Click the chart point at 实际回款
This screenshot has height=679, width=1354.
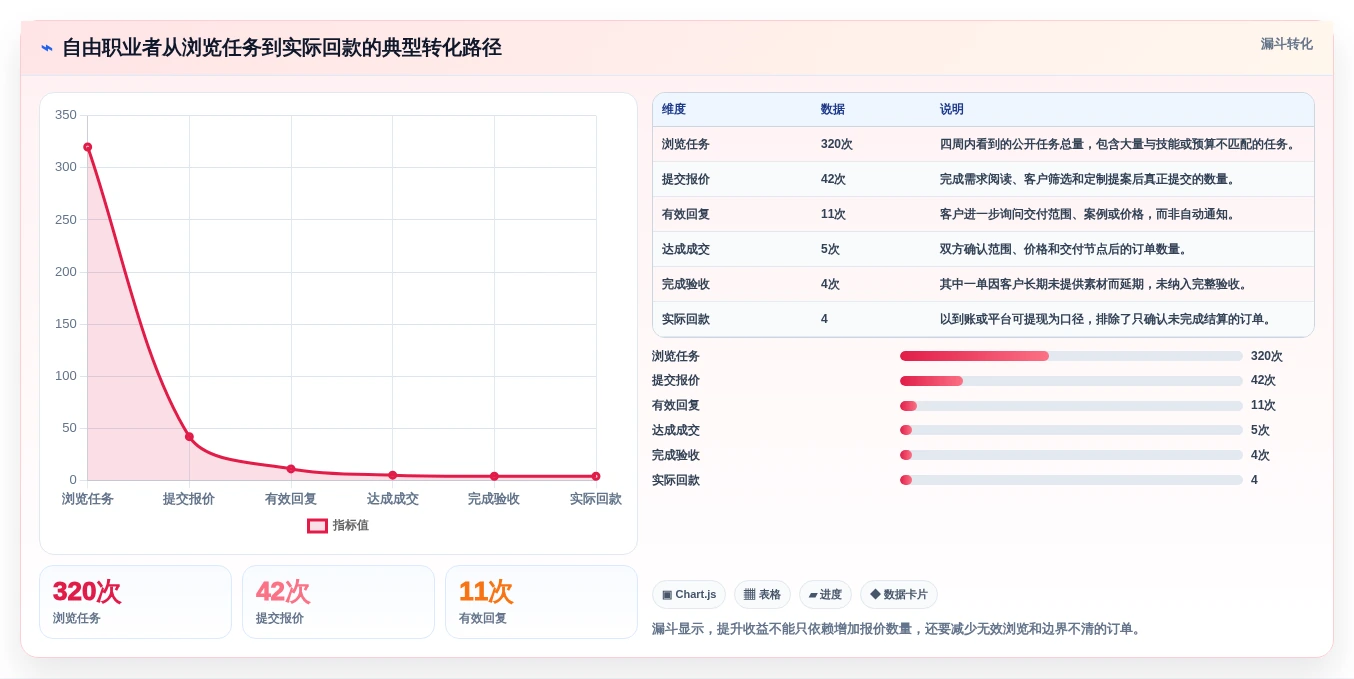tap(596, 476)
